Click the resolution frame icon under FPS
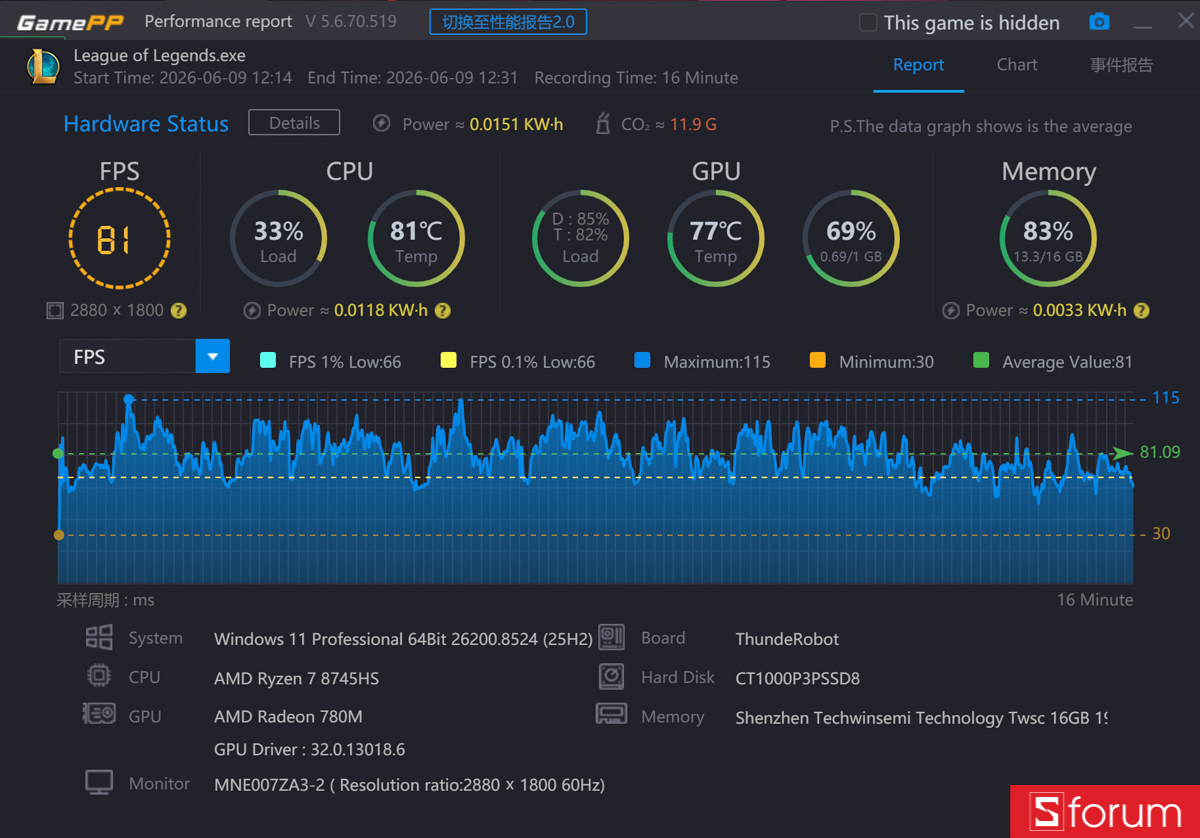The image size is (1200, 838). point(55,311)
